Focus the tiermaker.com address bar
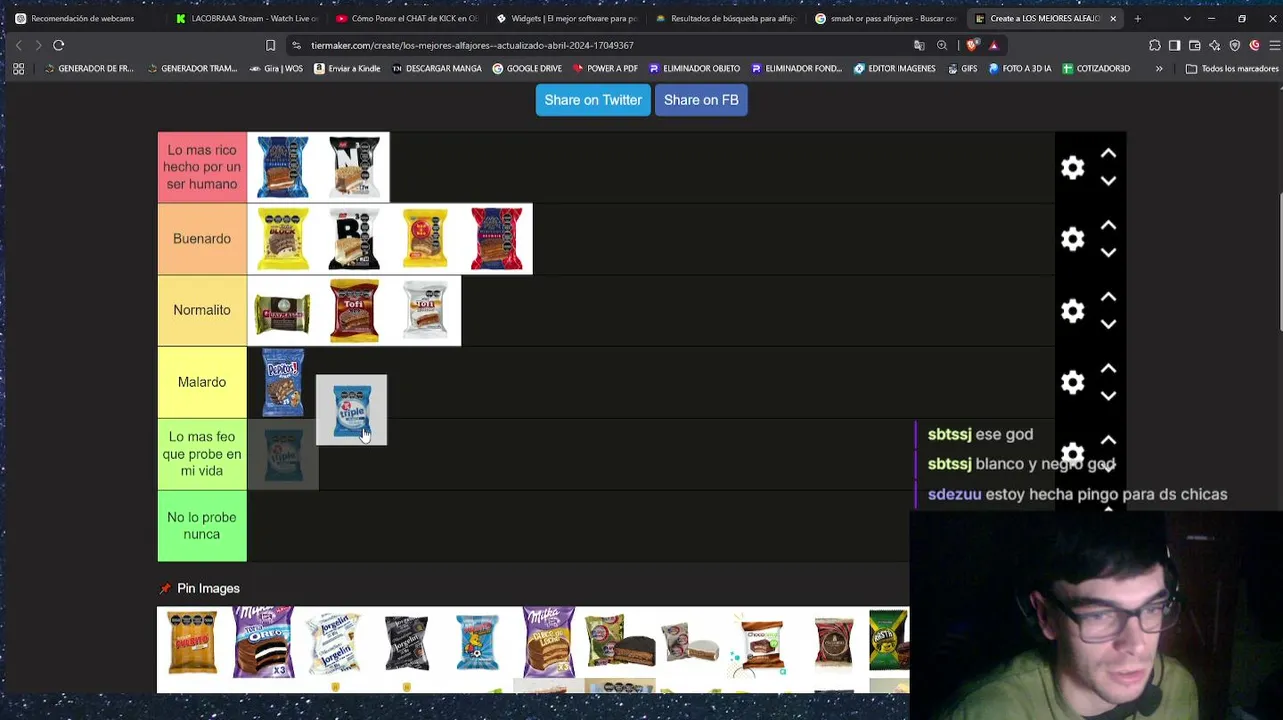 [472, 45]
